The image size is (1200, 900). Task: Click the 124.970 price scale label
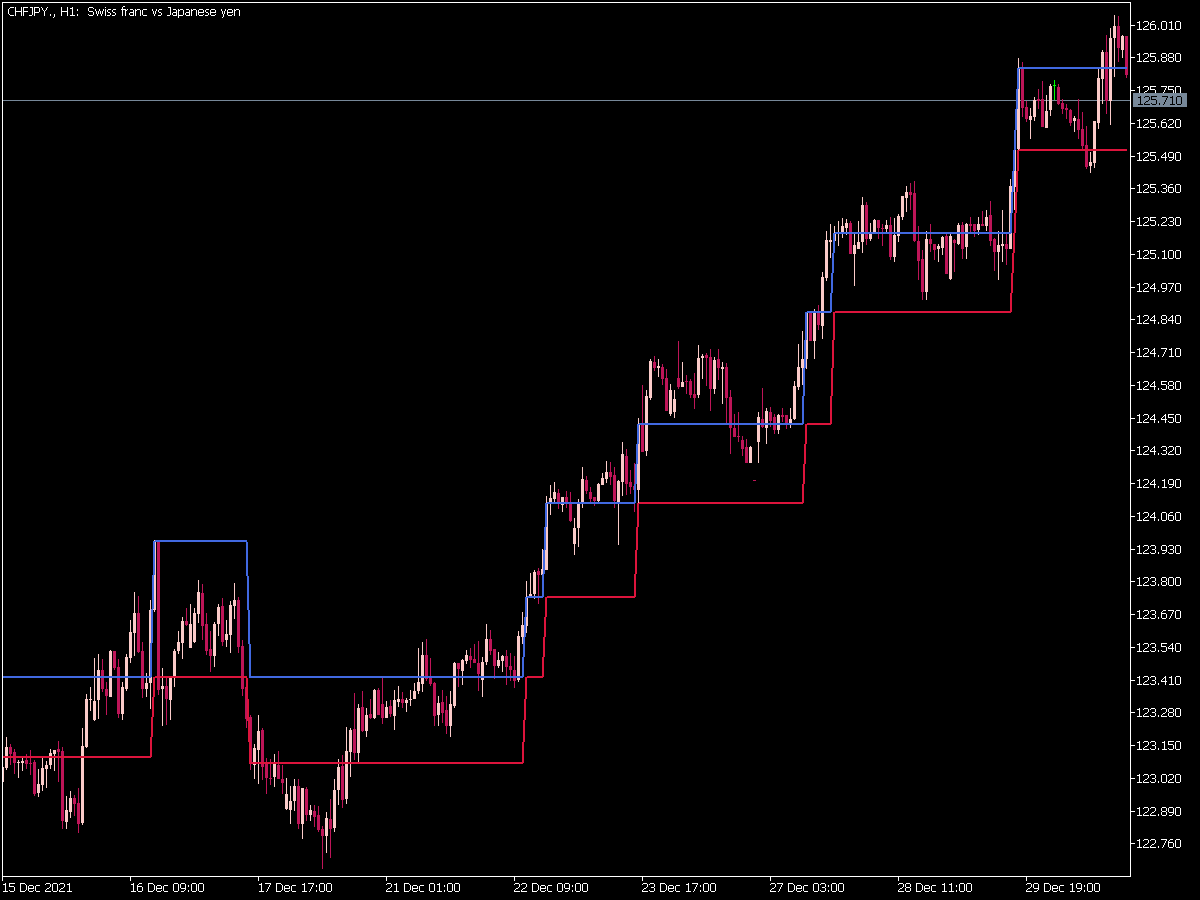point(1160,287)
